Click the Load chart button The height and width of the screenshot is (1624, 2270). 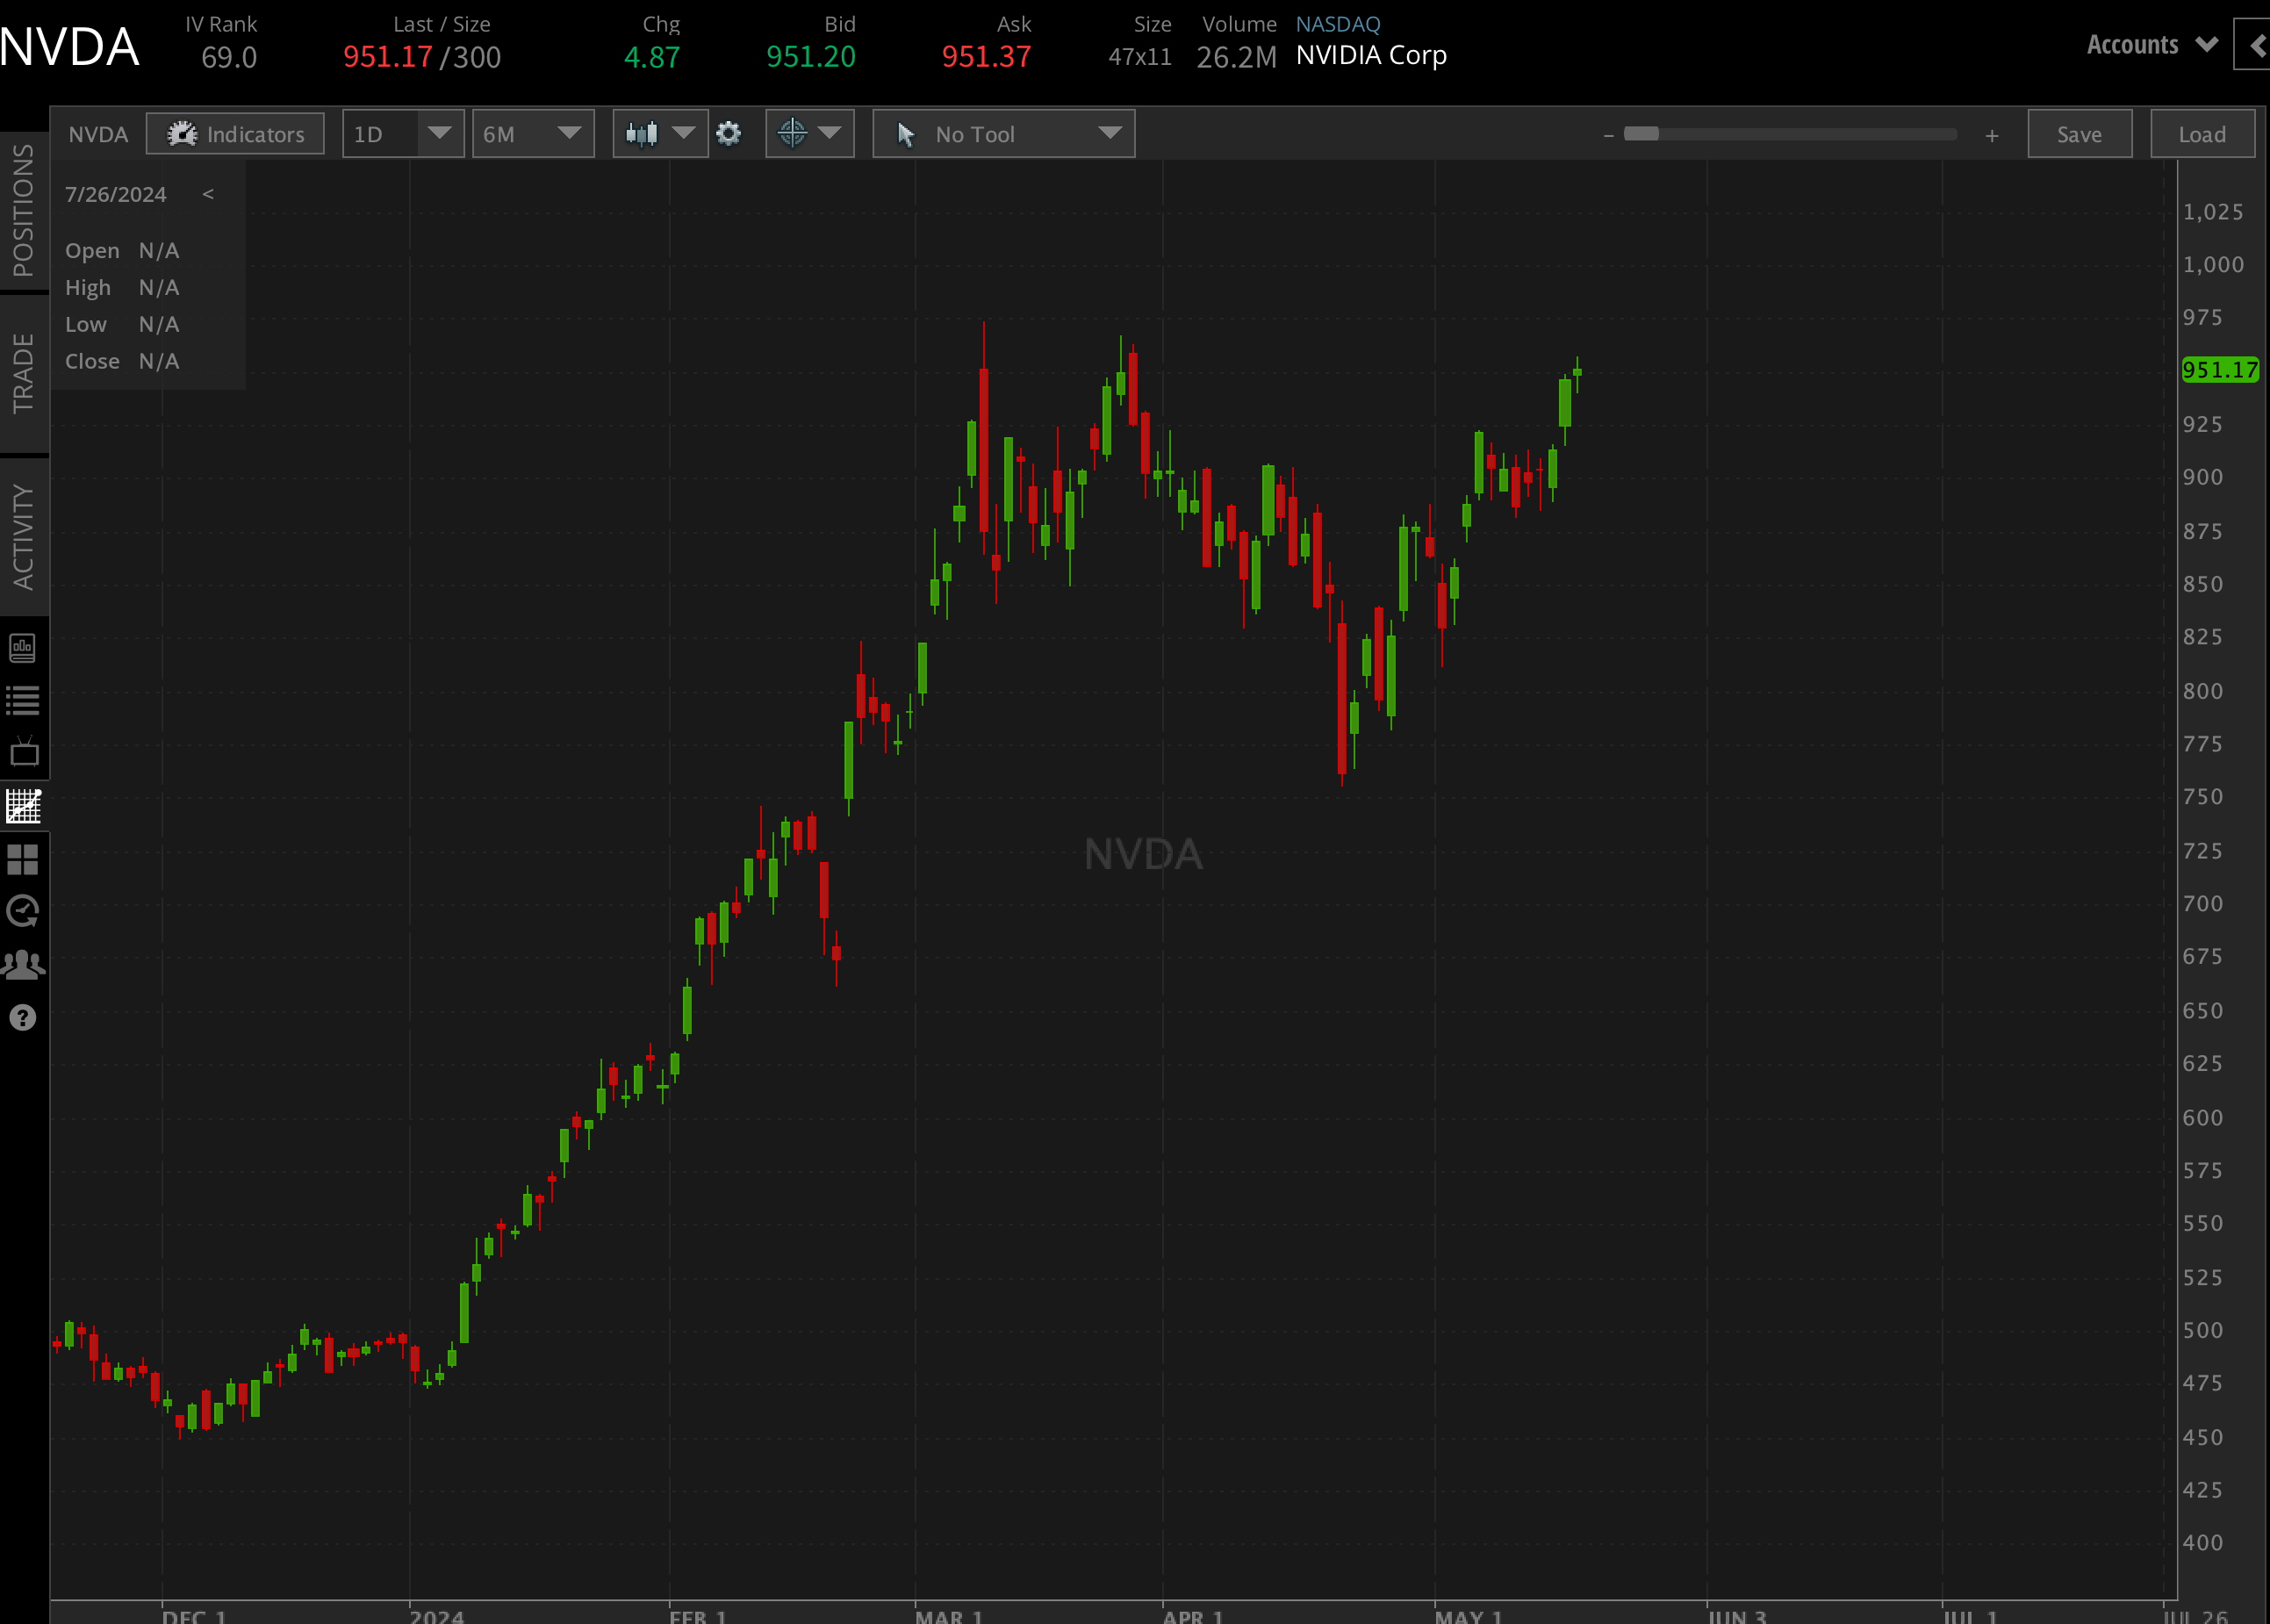point(2203,133)
